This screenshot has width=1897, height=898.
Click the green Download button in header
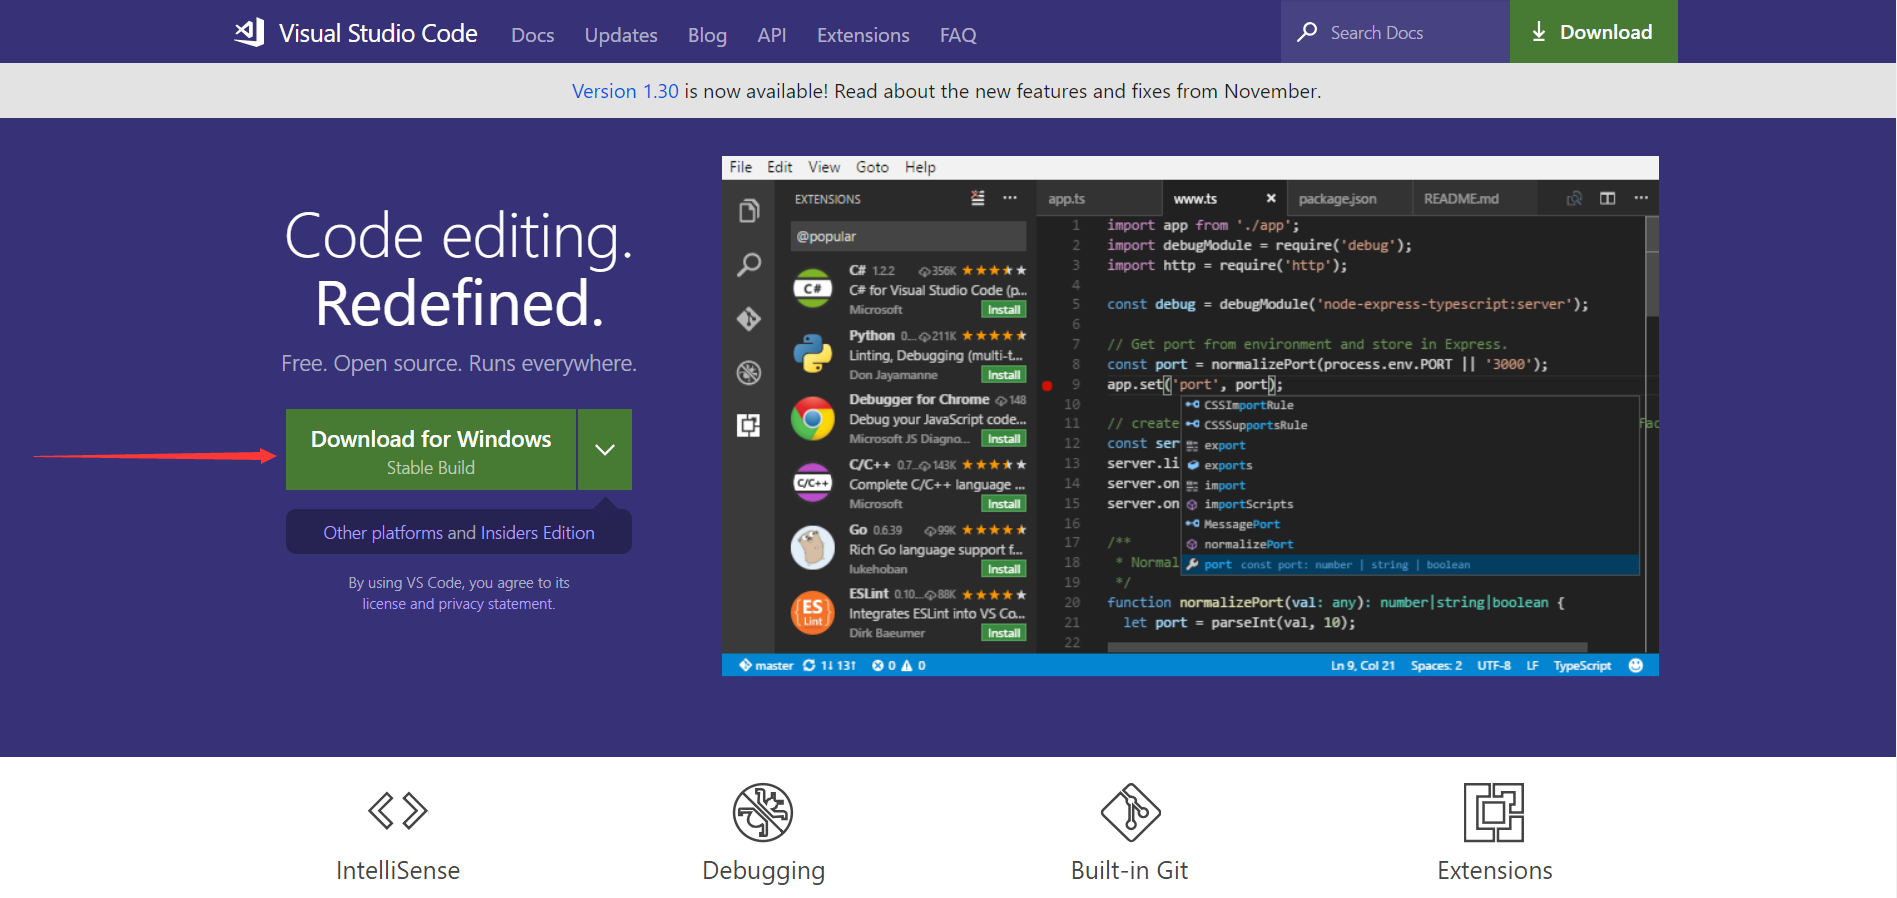coord(1593,32)
